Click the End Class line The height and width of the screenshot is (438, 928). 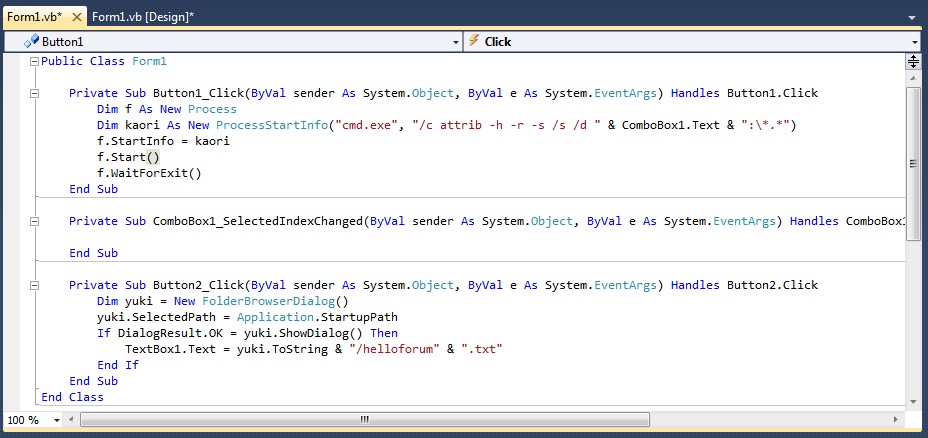pos(72,397)
